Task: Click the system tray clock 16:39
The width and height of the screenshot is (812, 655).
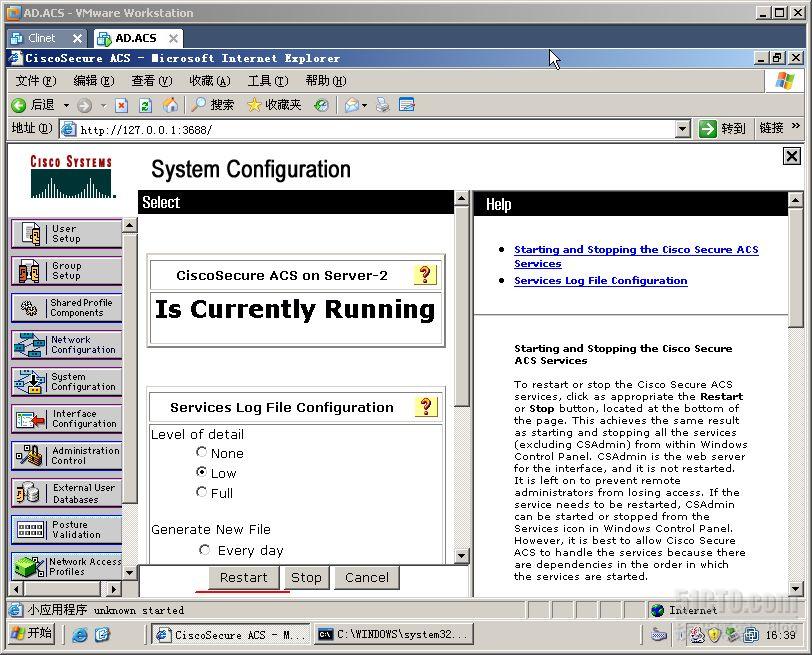Action: 780,635
